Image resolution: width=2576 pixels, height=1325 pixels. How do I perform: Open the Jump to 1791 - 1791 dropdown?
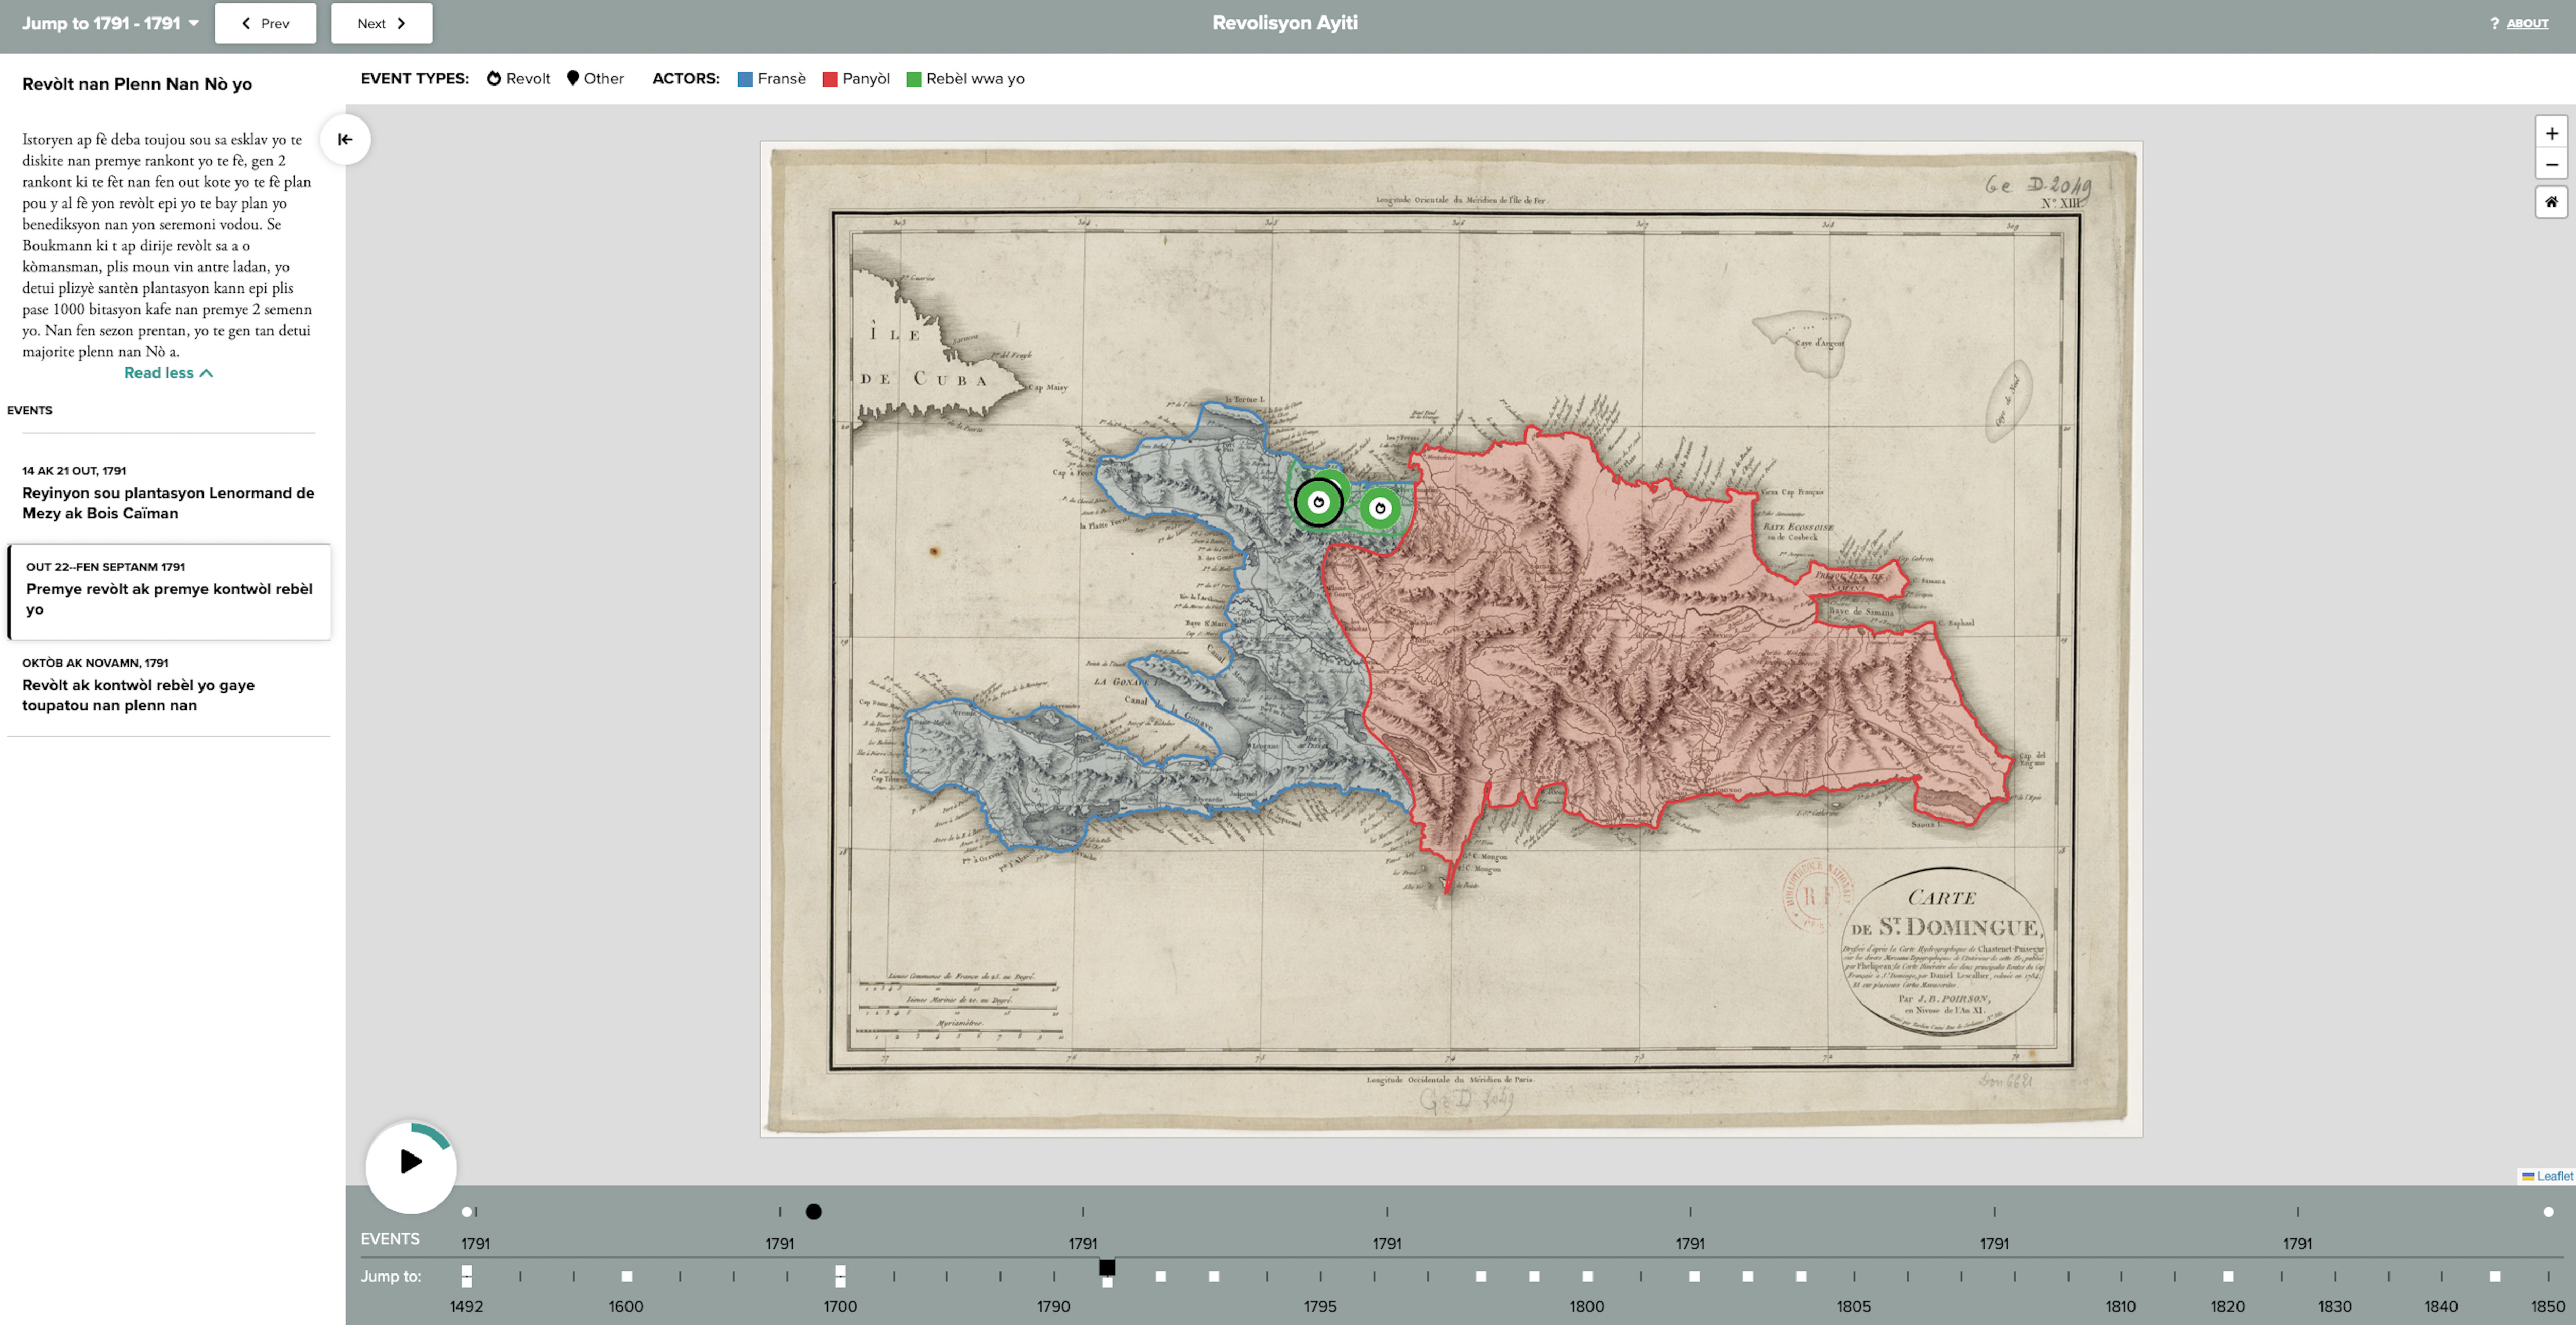[x=110, y=23]
